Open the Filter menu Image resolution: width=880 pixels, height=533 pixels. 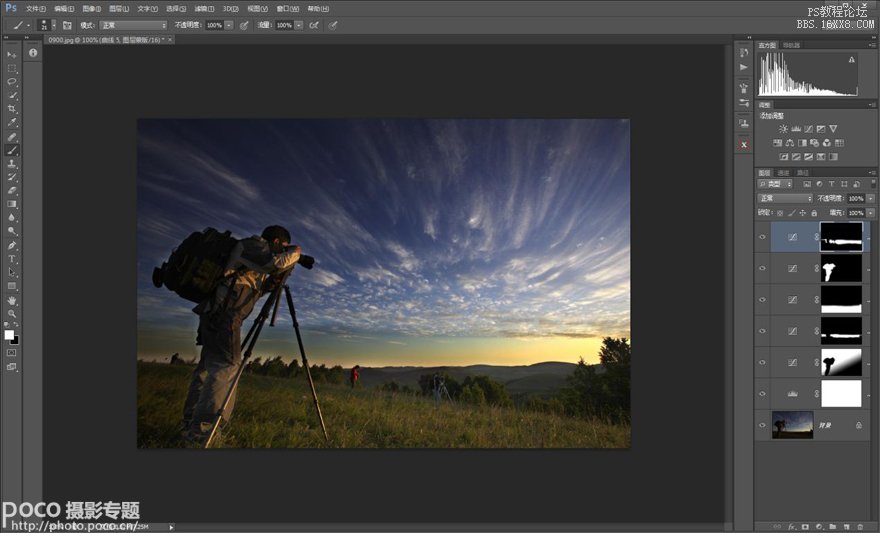pos(204,9)
